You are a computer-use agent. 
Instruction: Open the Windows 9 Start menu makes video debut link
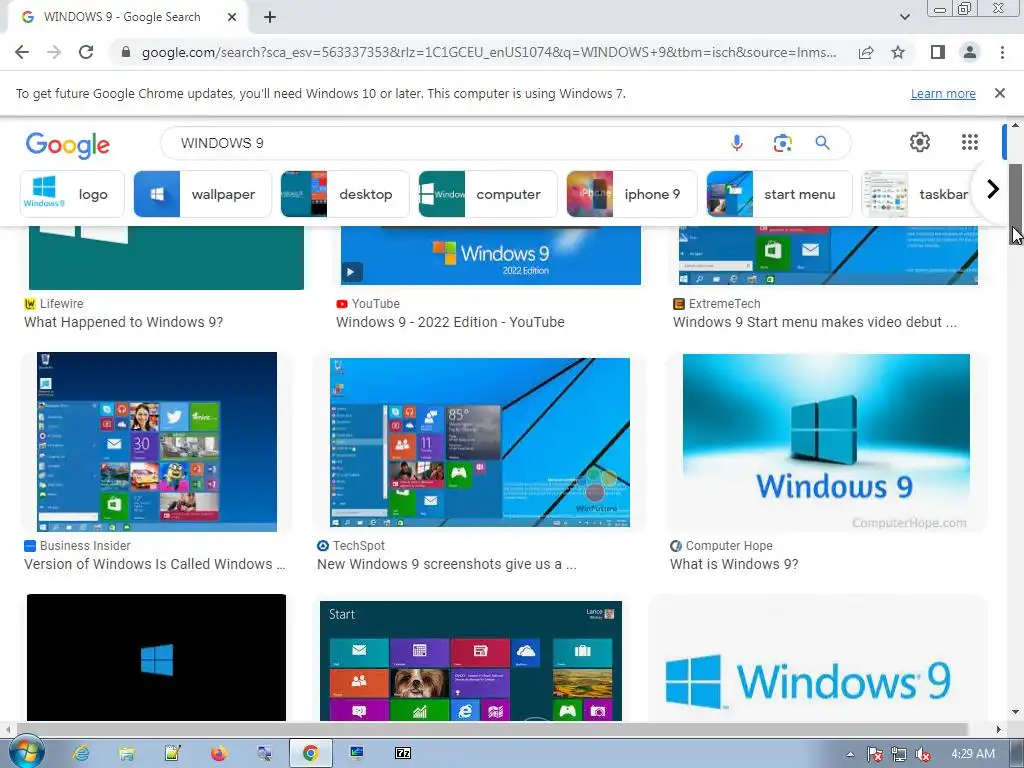[814, 322]
